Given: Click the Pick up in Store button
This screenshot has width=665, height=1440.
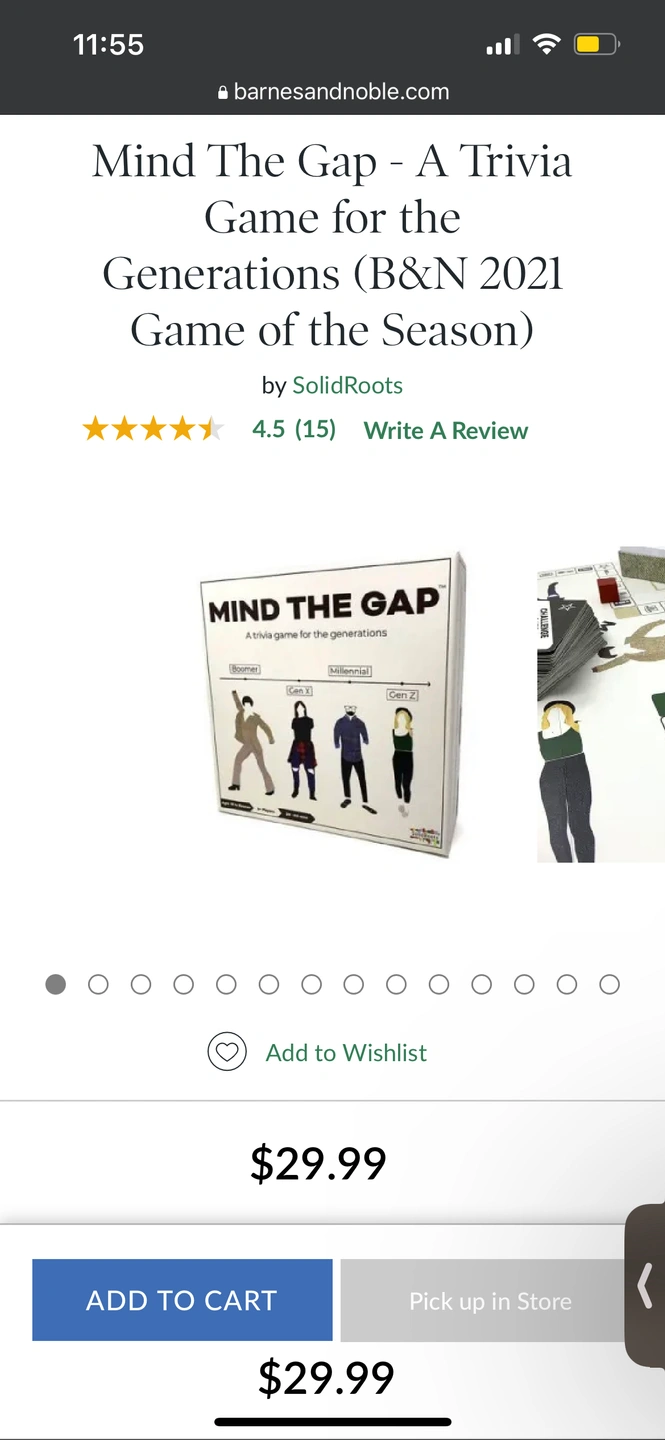Looking at the screenshot, I should 490,1300.
